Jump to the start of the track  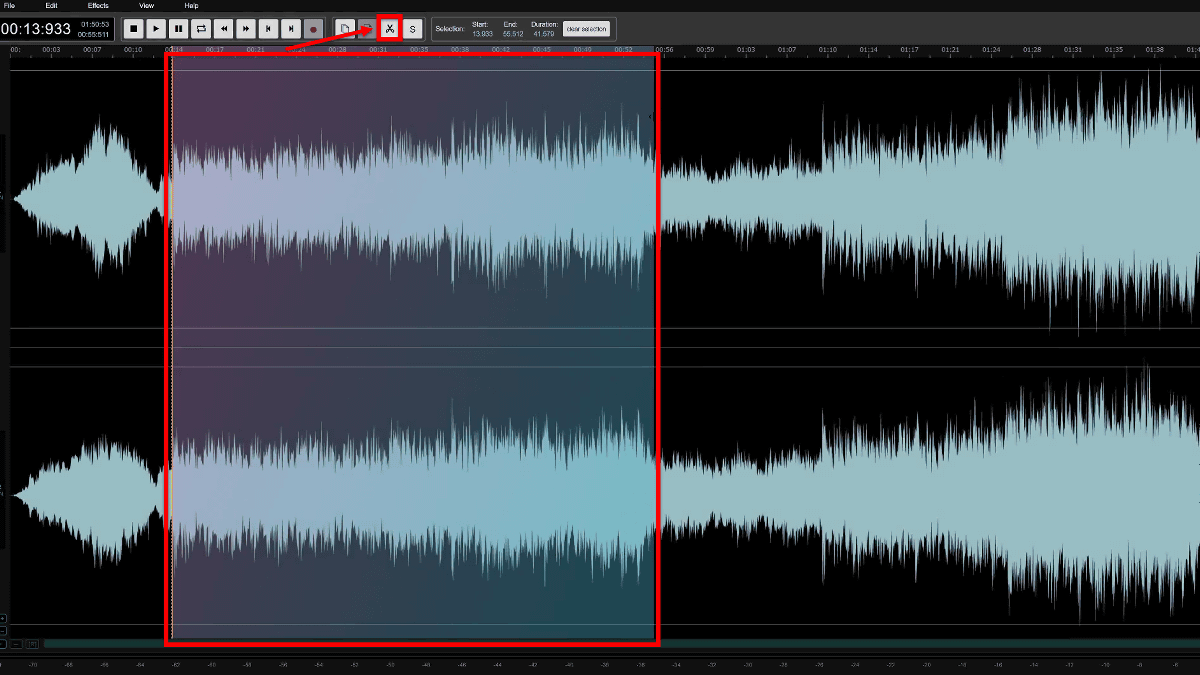pos(268,29)
